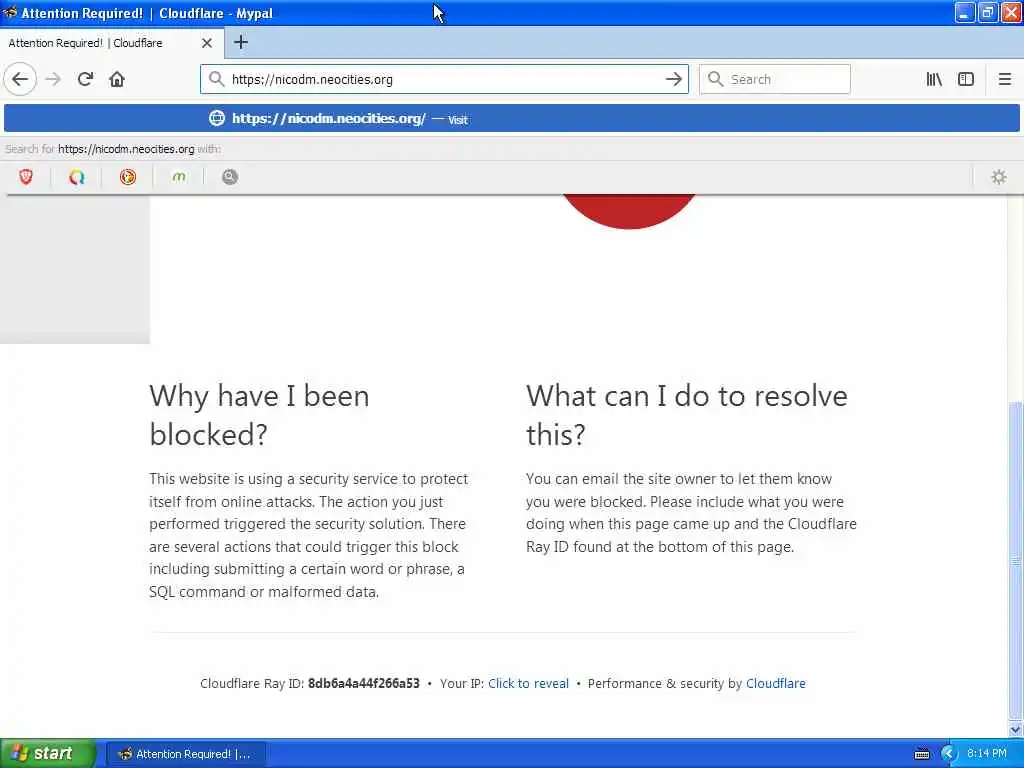
Task: Search with the gray magnifier search engine
Action: pos(229,177)
